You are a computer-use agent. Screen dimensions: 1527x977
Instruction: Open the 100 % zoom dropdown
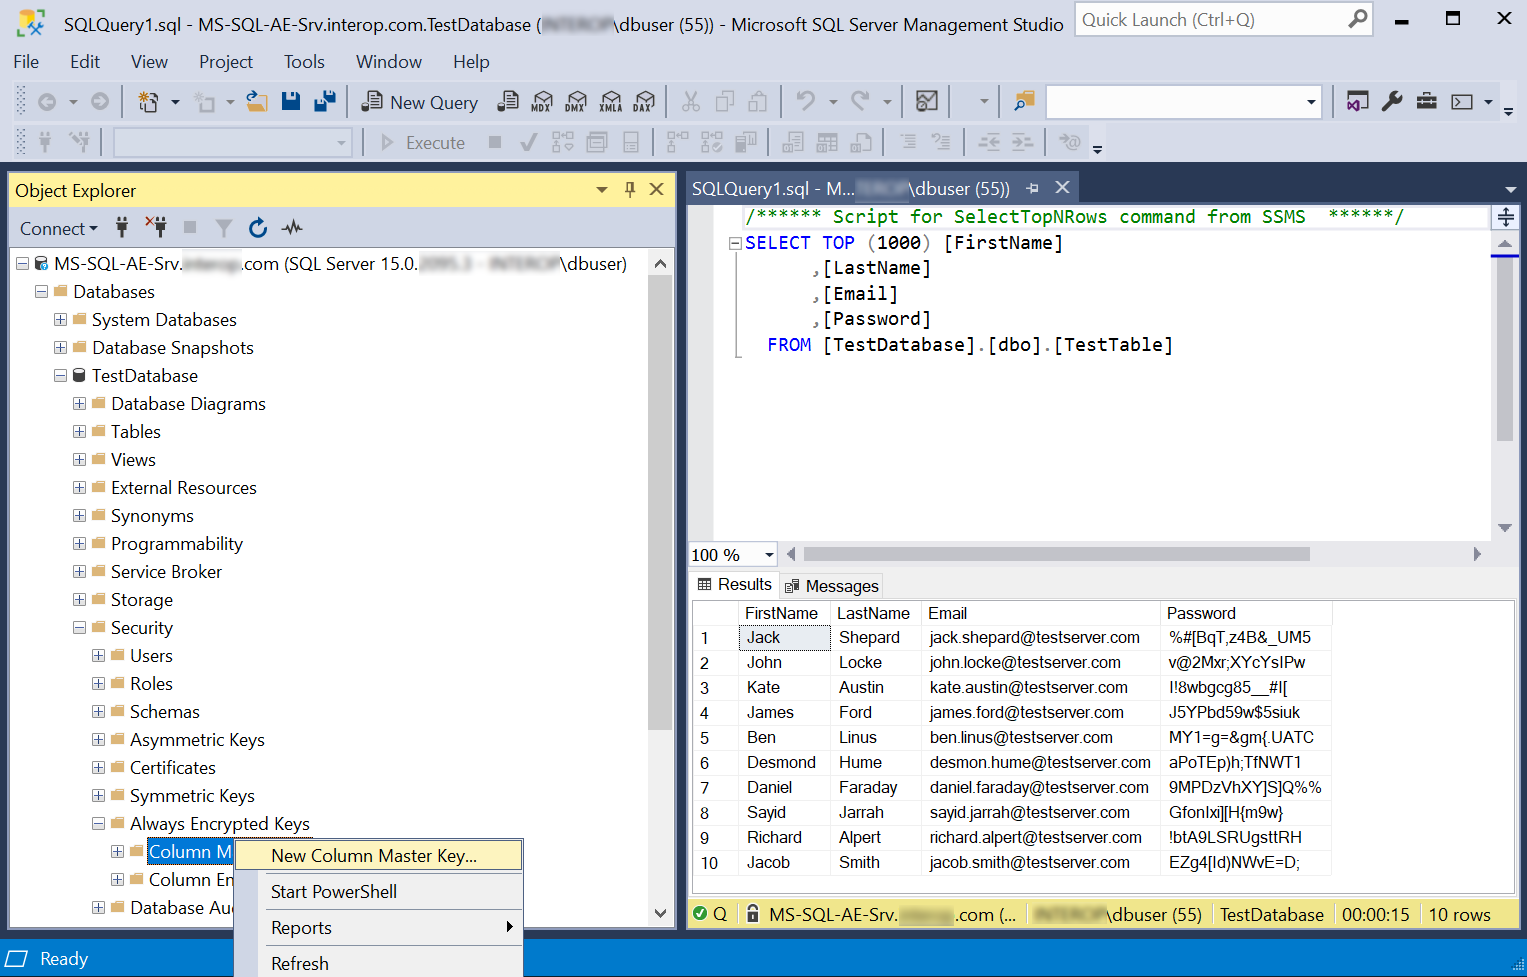point(769,555)
